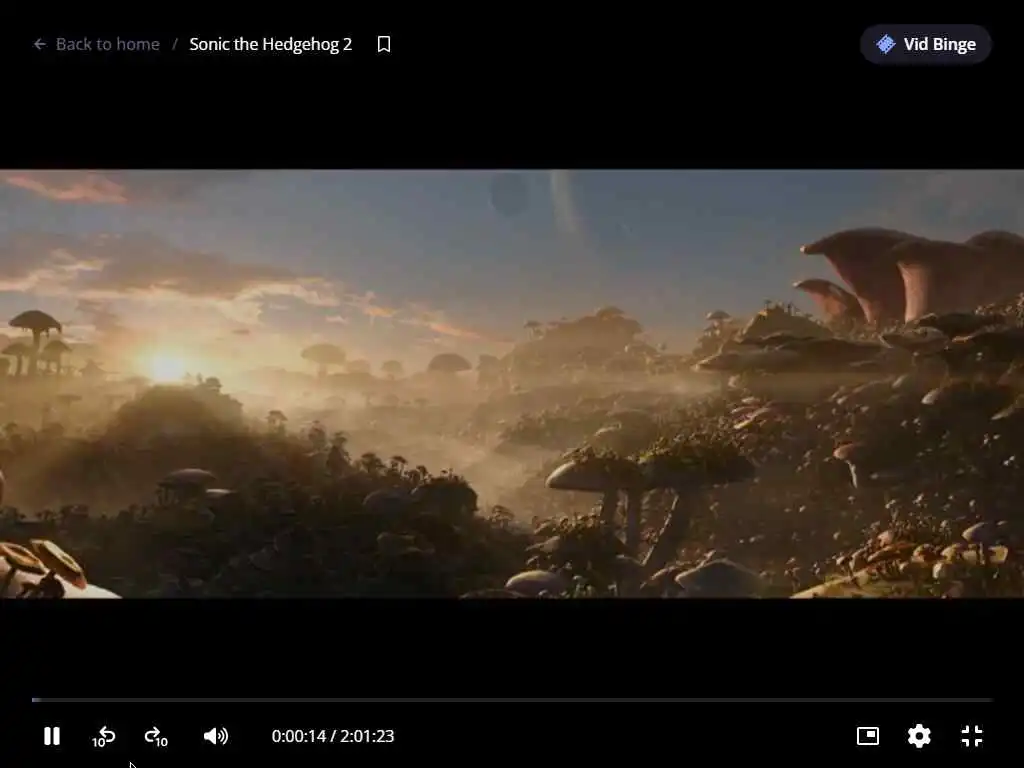The image size is (1024, 768).
Task: Exit fullscreen mode
Action: pyautogui.click(x=972, y=736)
